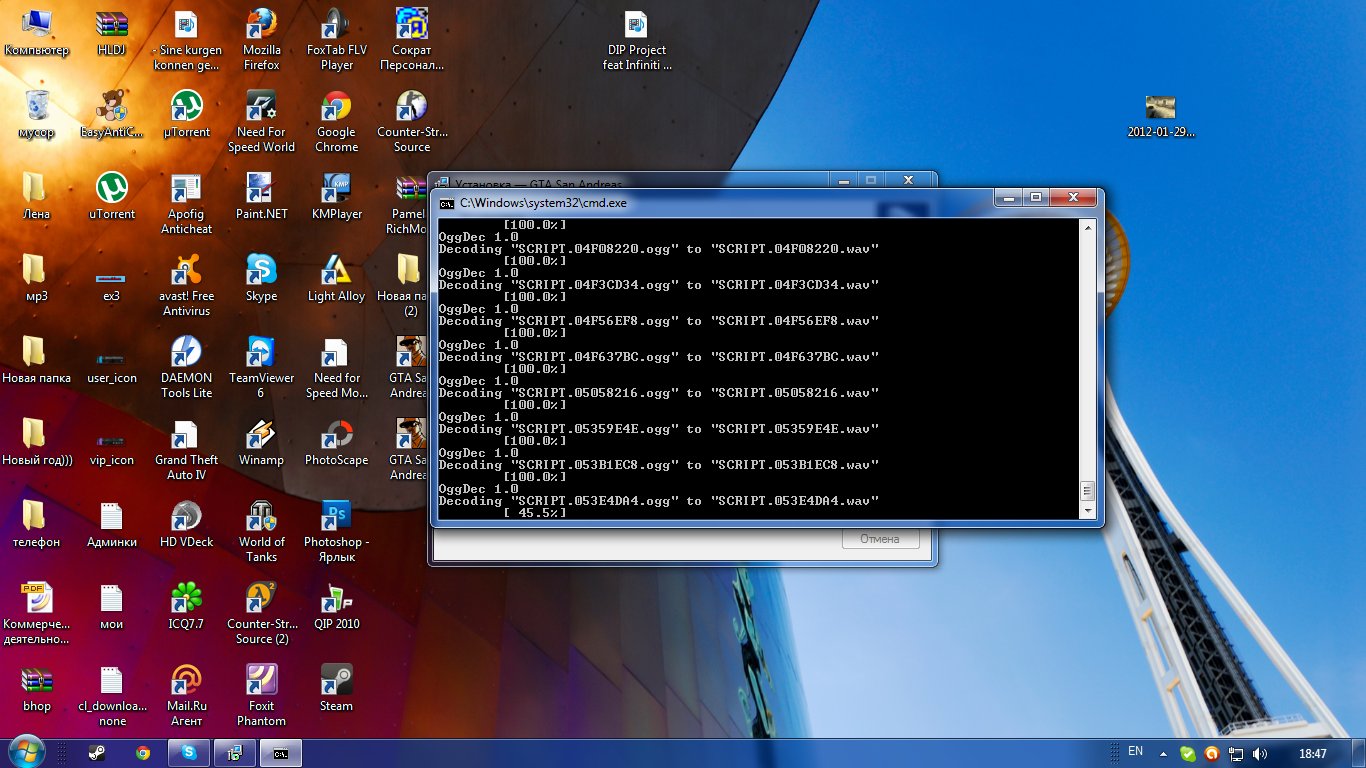Show hidden tray icons arrow
The image size is (1366, 768).
point(1163,753)
